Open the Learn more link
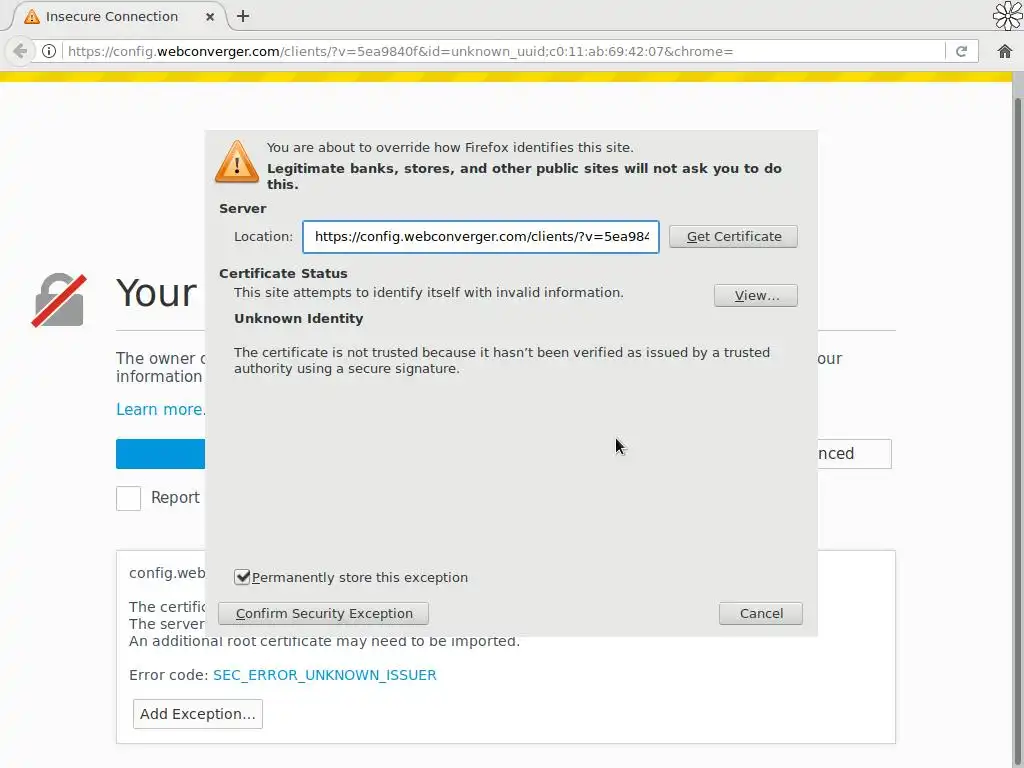Image resolution: width=1024 pixels, height=768 pixels. [160, 409]
